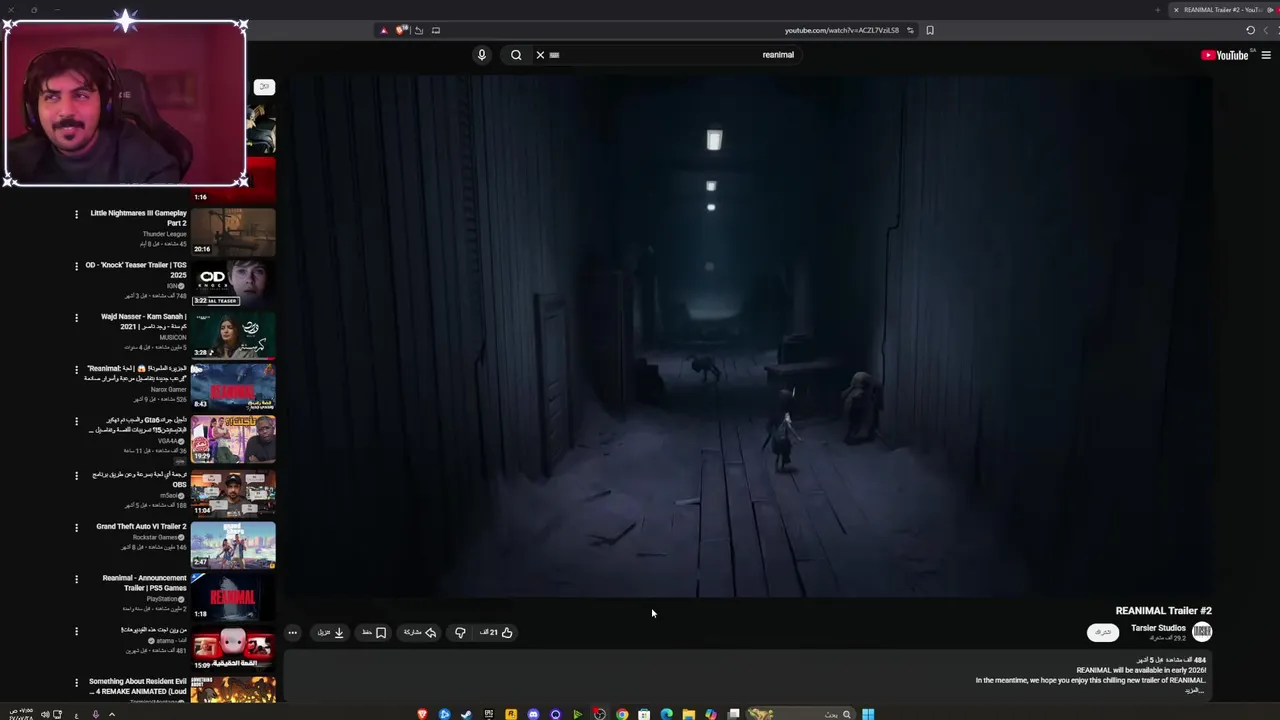Open 'Grand Theft Auto VI Trailer 2' thumbnail
Screen dimensions: 1280x720
point(233,545)
